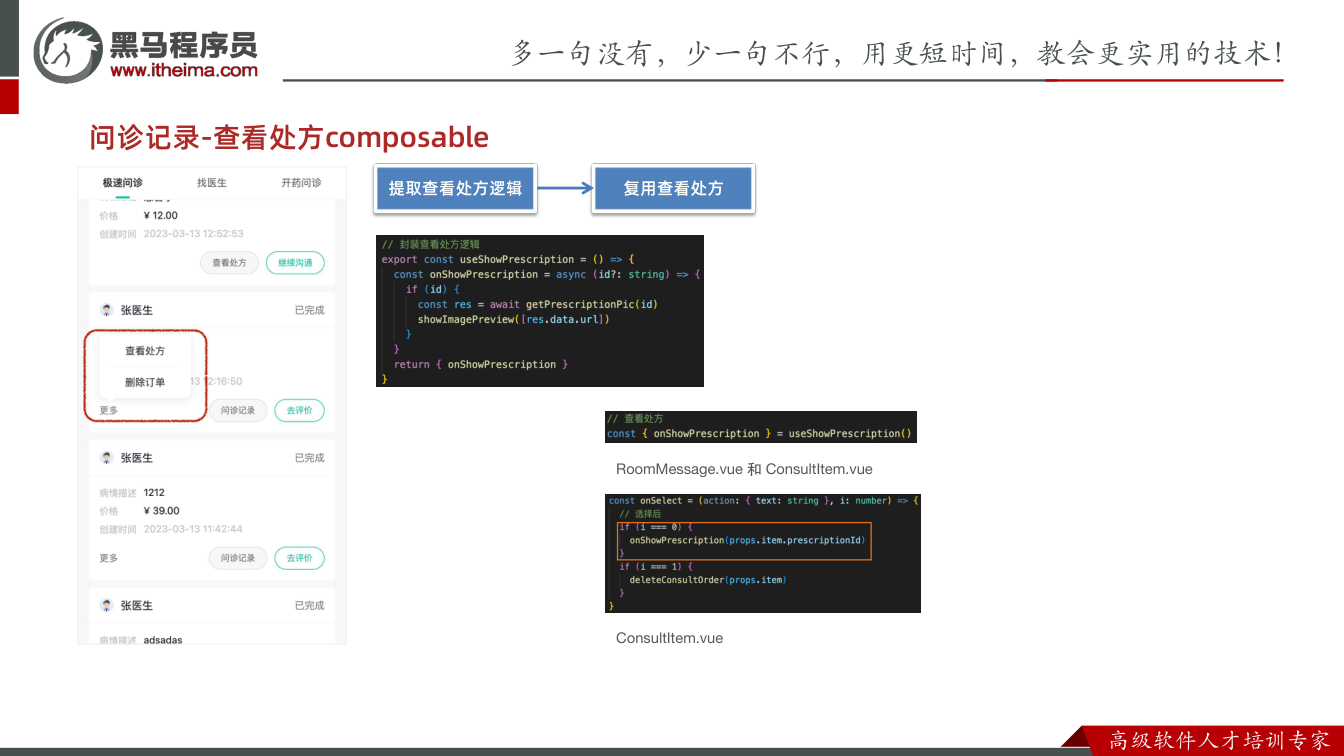
Task: Click the 问诊记录-查看处方composable heading
Action: [289, 137]
